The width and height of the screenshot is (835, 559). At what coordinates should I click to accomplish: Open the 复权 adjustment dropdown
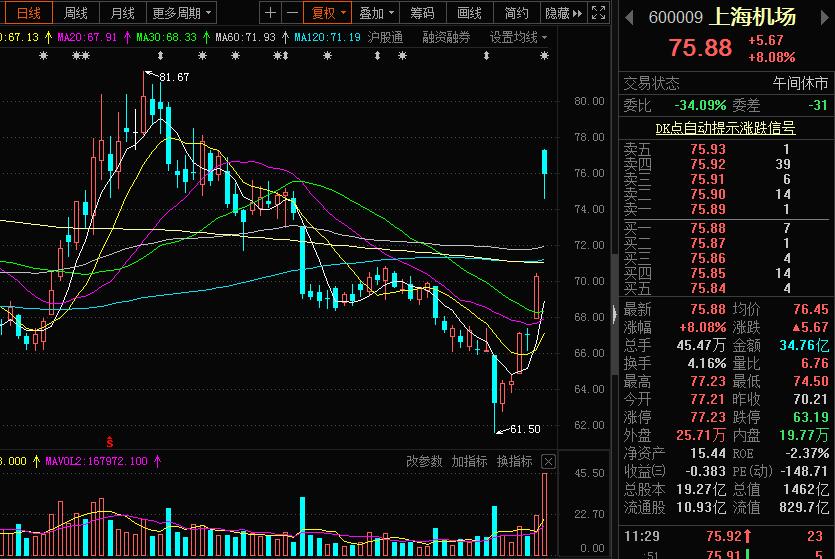(x=328, y=13)
